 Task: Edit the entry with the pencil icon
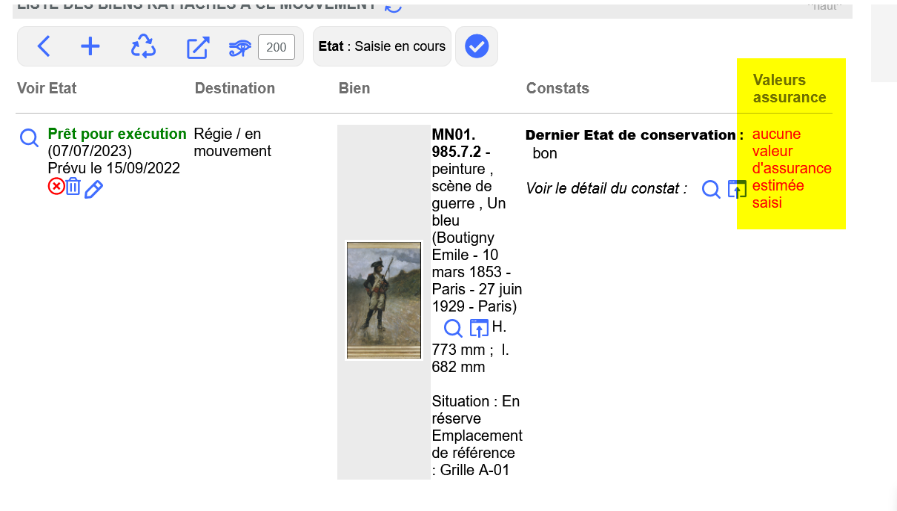pyautogui.click(x=94, y=189)
